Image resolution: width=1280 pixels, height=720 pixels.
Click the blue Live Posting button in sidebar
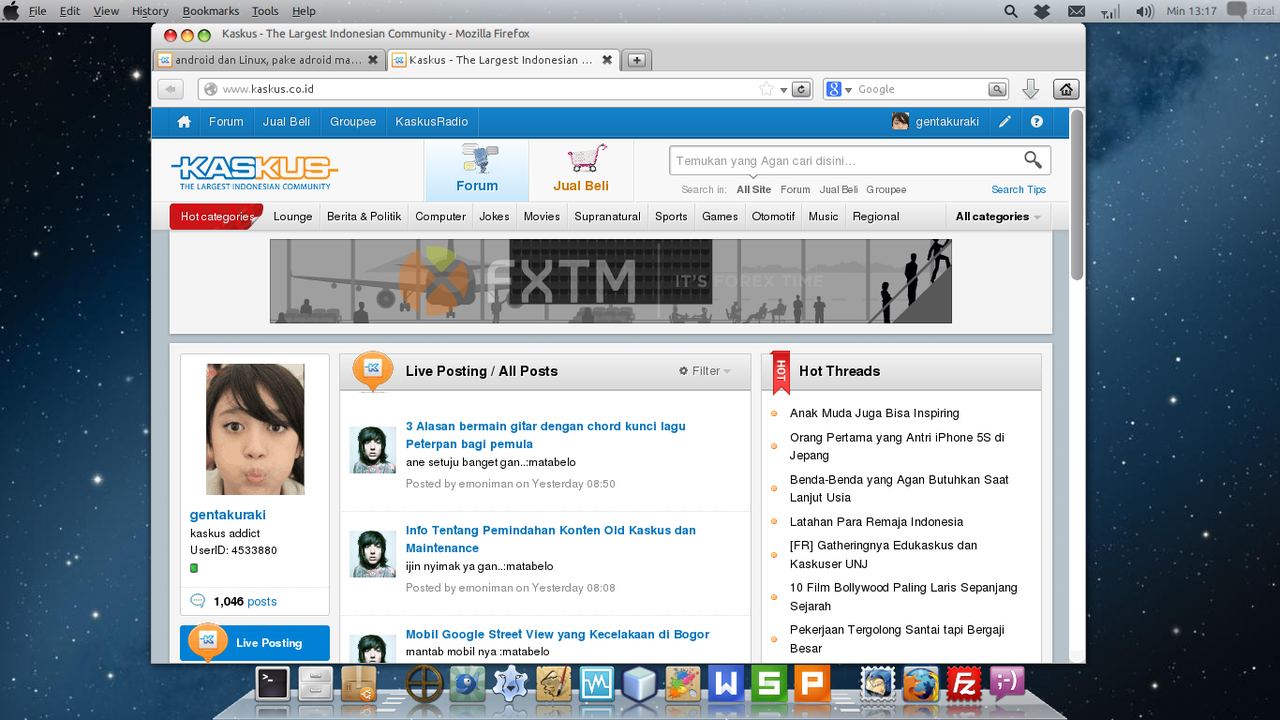tap(255, 643)
